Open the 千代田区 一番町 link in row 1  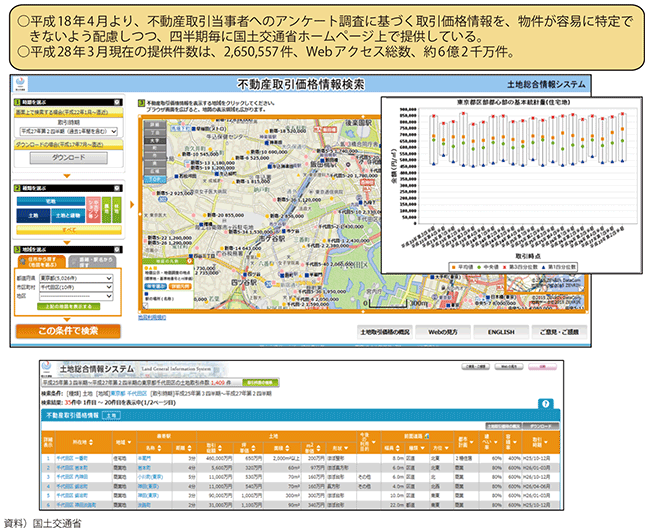[x=72, y=459]
